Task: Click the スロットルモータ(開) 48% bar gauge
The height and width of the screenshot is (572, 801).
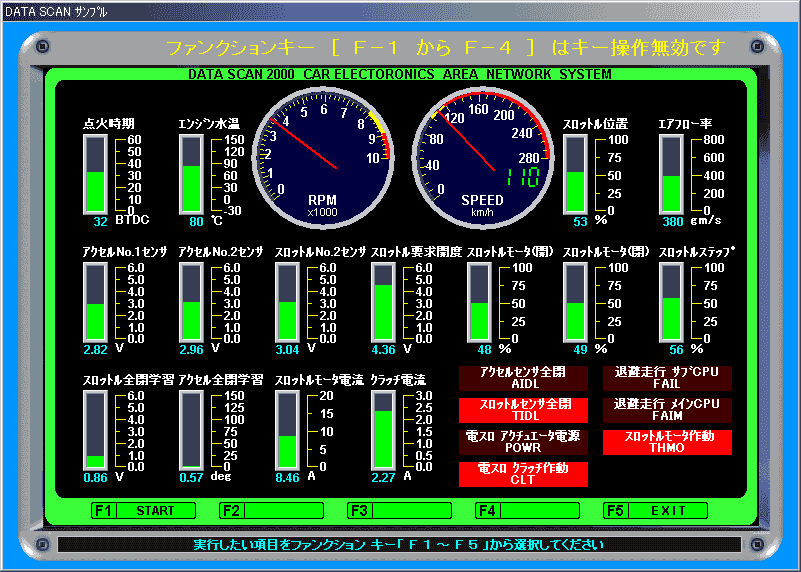Action: 480,302
